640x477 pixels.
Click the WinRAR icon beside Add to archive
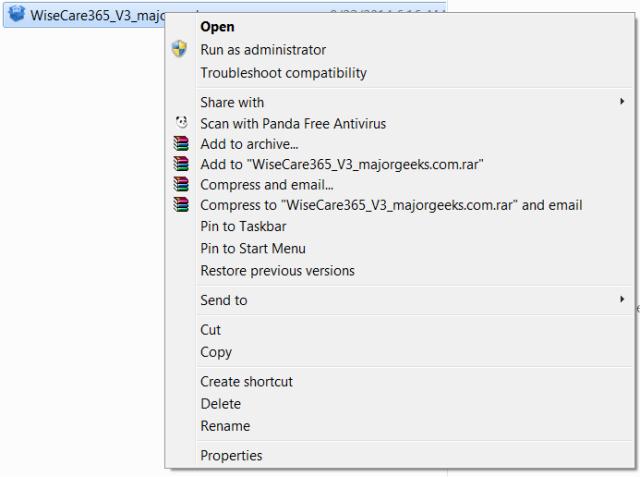pos(181,144)
